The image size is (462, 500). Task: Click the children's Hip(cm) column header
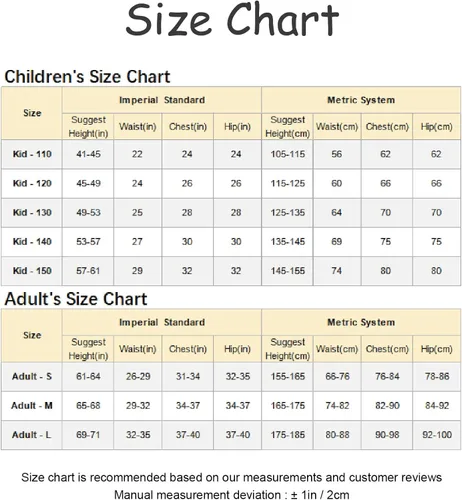tap(436, 127)
